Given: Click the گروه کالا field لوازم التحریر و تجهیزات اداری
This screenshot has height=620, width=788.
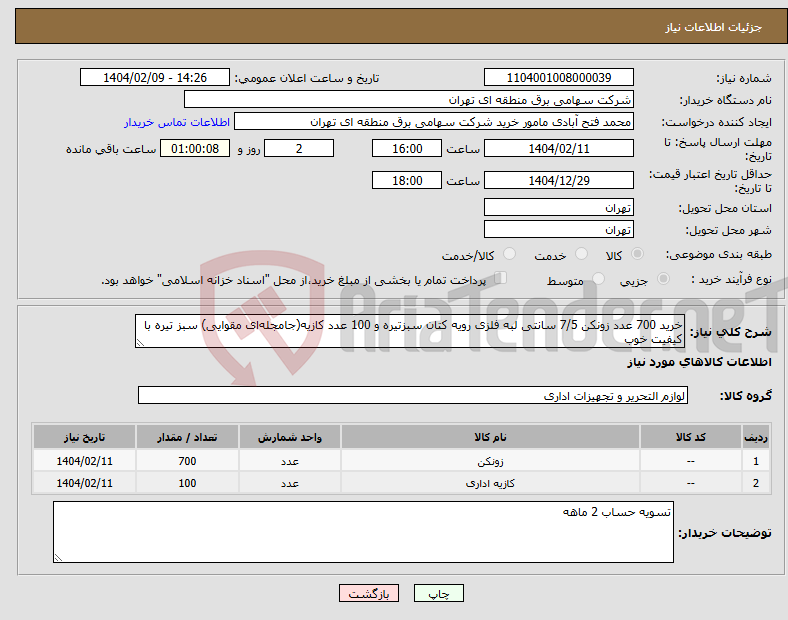Looking at the screenshot, I should coord(413,395).
